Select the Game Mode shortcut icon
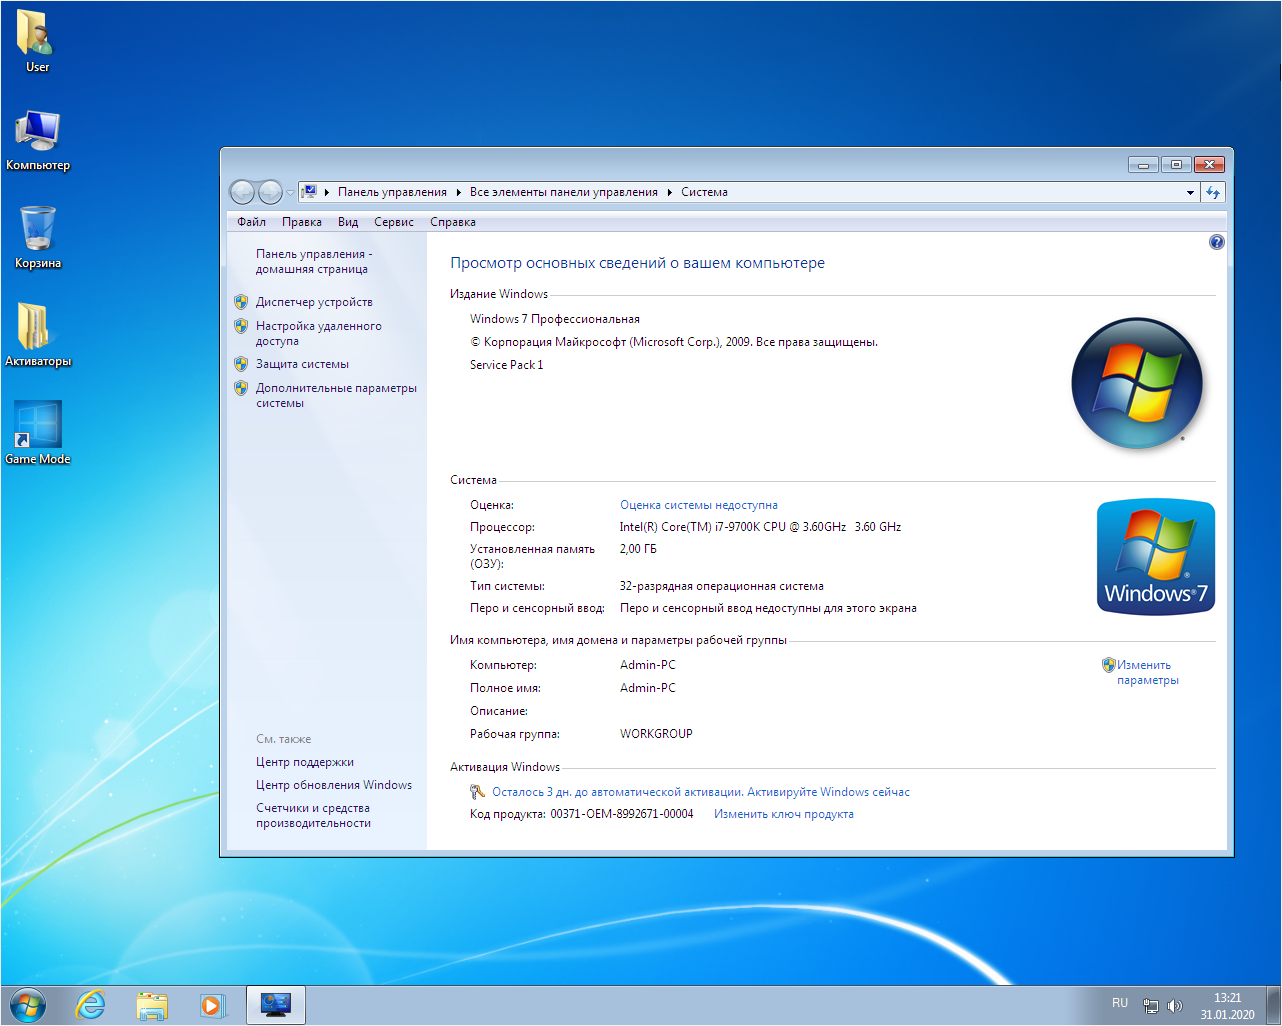Viewport: 1282px width, 1026px height. (38, 434)
